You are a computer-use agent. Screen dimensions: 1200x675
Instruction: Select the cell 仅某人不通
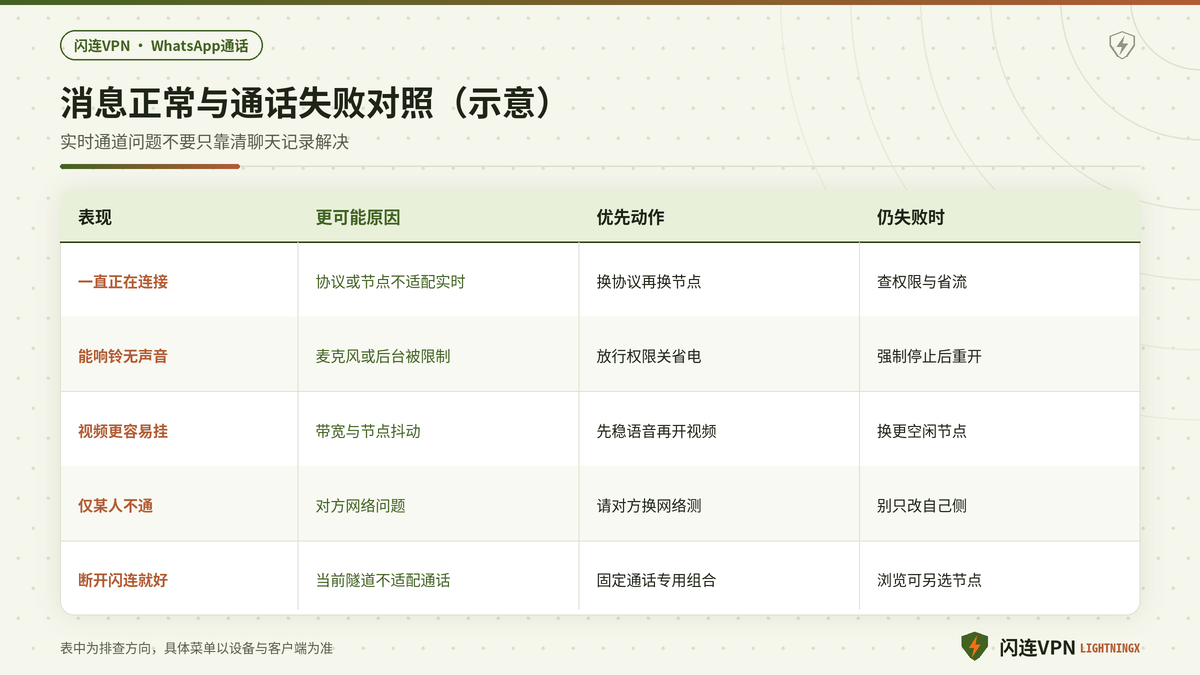[179, 505]
